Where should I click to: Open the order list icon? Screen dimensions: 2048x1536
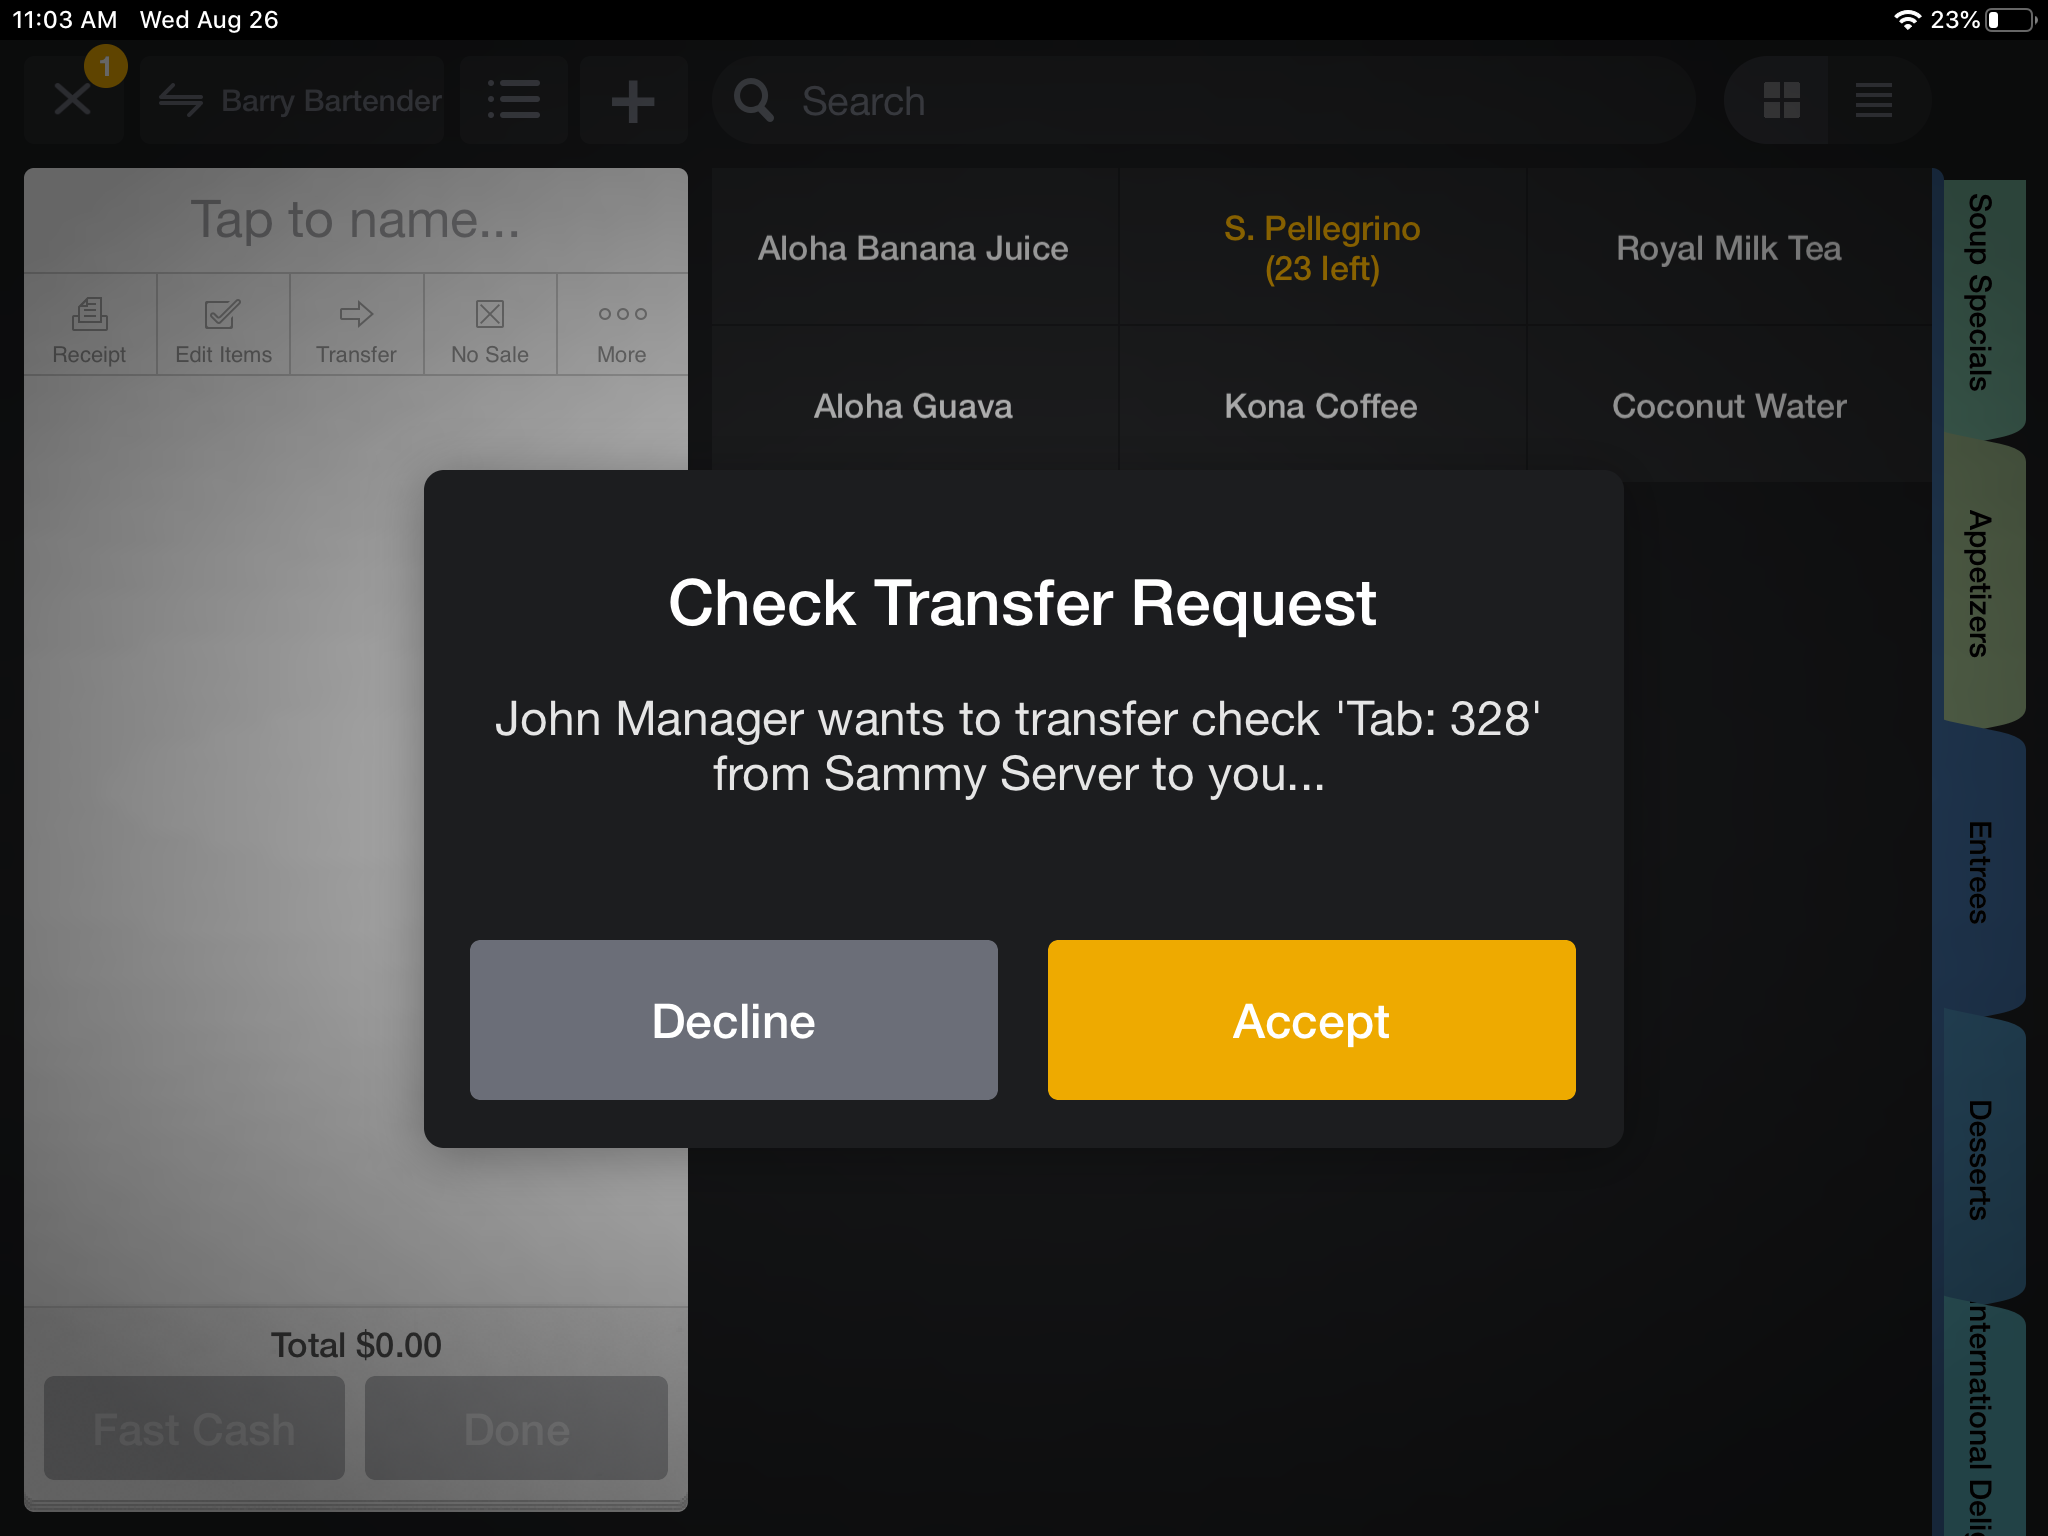point(513,100)
